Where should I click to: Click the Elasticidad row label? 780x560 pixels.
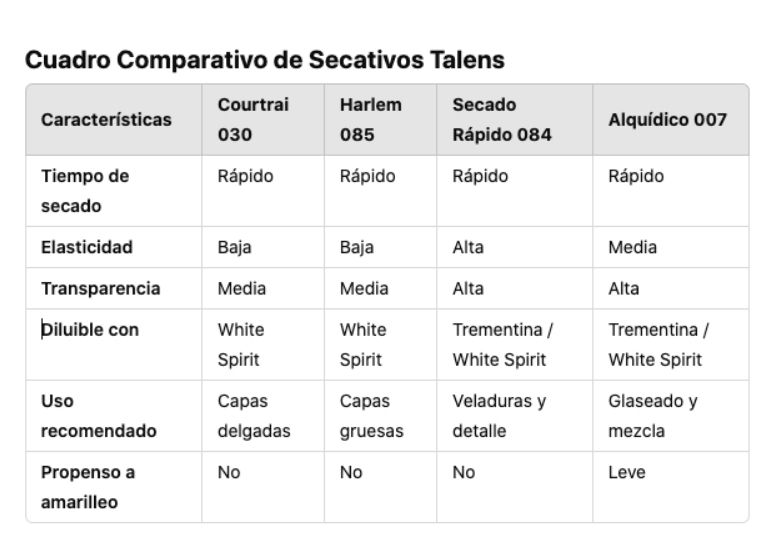click(87, 247)
